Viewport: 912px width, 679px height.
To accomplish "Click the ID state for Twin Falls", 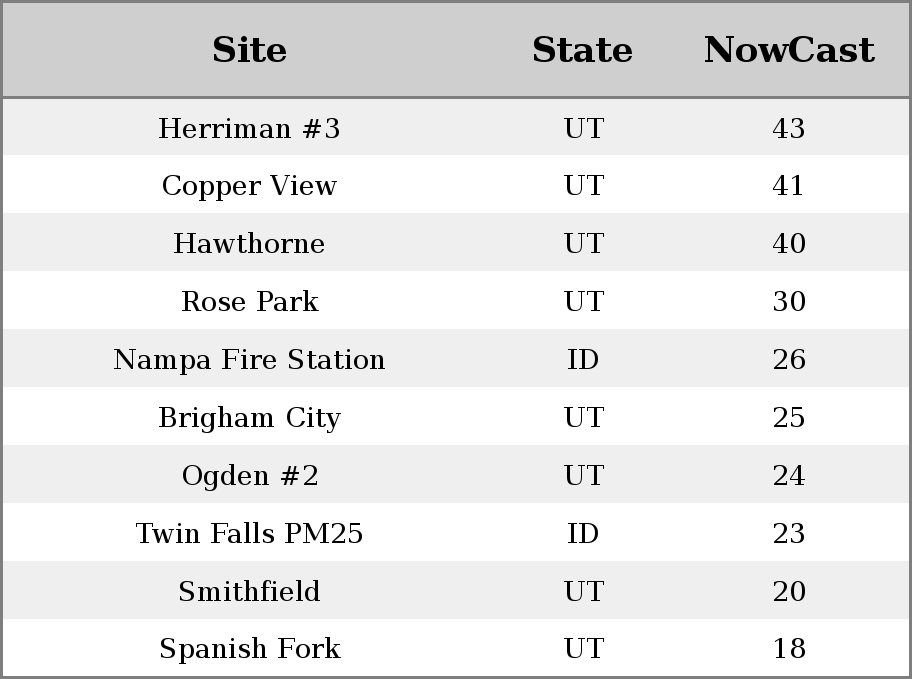I will (583, 534).
